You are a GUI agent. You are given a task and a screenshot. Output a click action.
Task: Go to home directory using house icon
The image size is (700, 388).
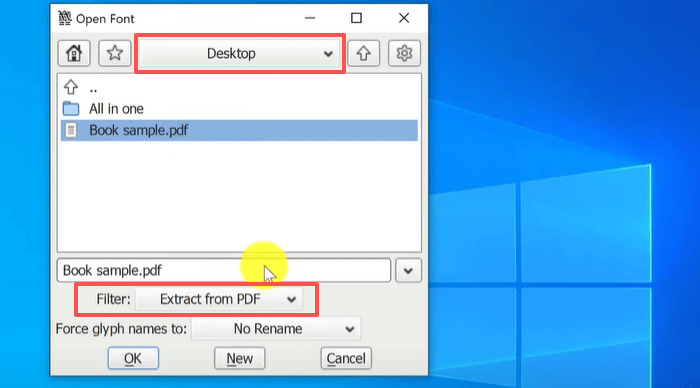pyautogui.click(x=74, y=54)
